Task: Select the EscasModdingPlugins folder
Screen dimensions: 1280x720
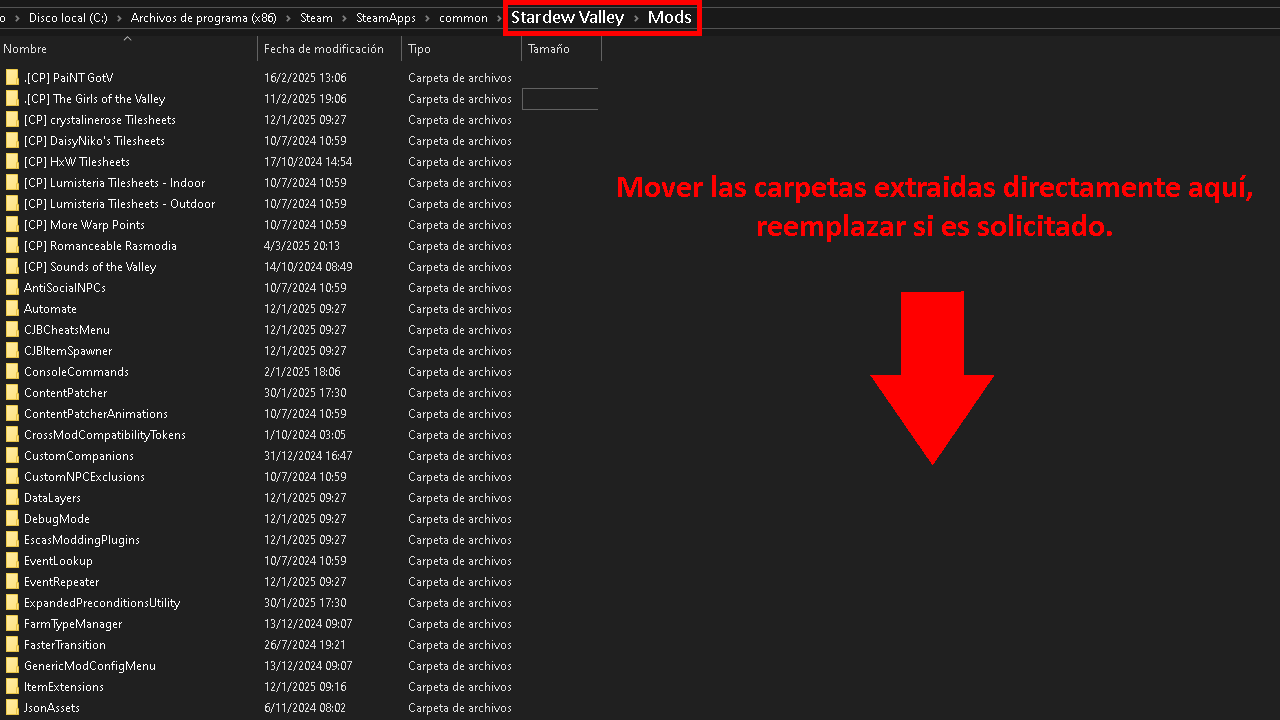Action: 82,540
